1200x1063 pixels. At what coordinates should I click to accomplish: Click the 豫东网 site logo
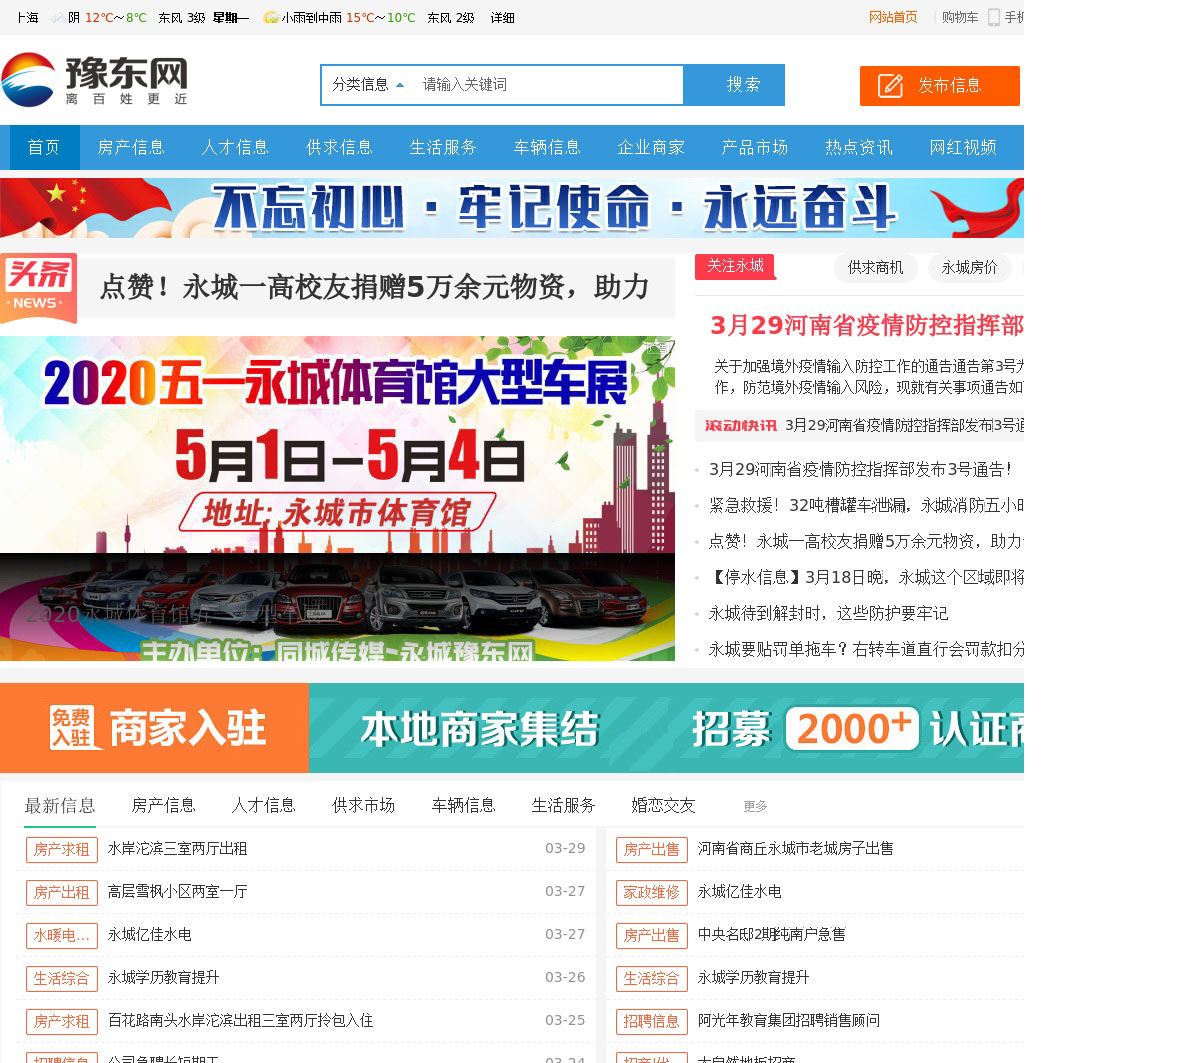pyautogui.click(x=95, y=80)
